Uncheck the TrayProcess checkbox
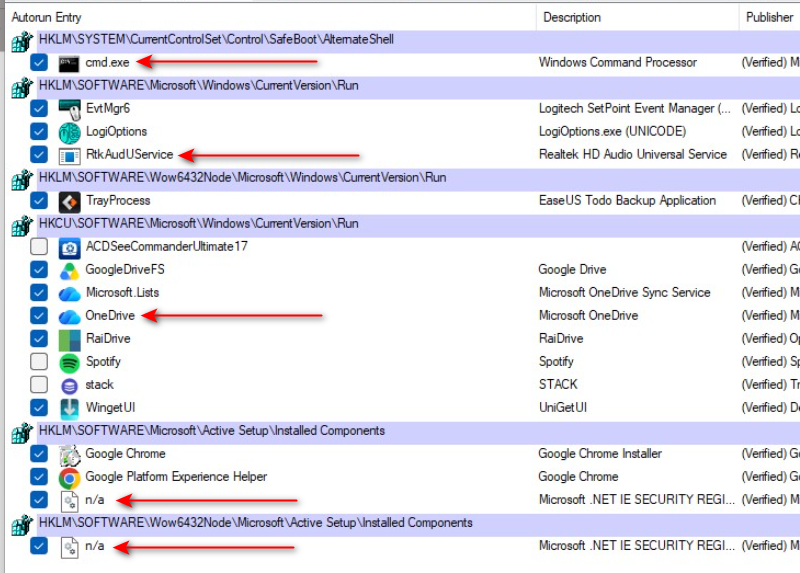Image resolution: width=800 pixels, height=573 pixels. [39, 201]
